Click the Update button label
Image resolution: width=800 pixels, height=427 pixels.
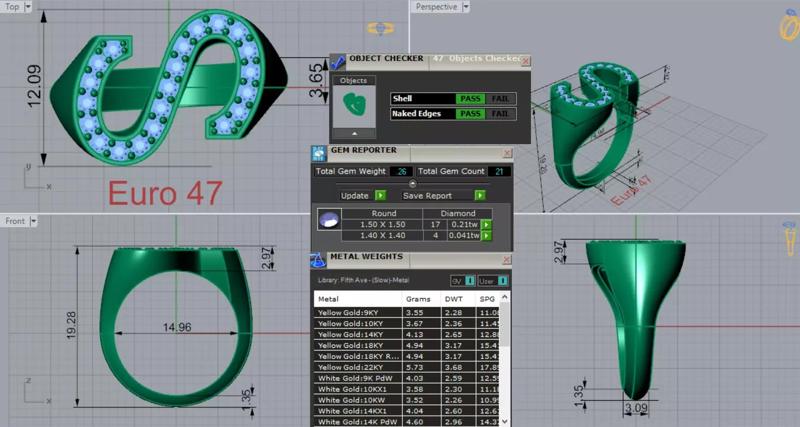point(355,195)
